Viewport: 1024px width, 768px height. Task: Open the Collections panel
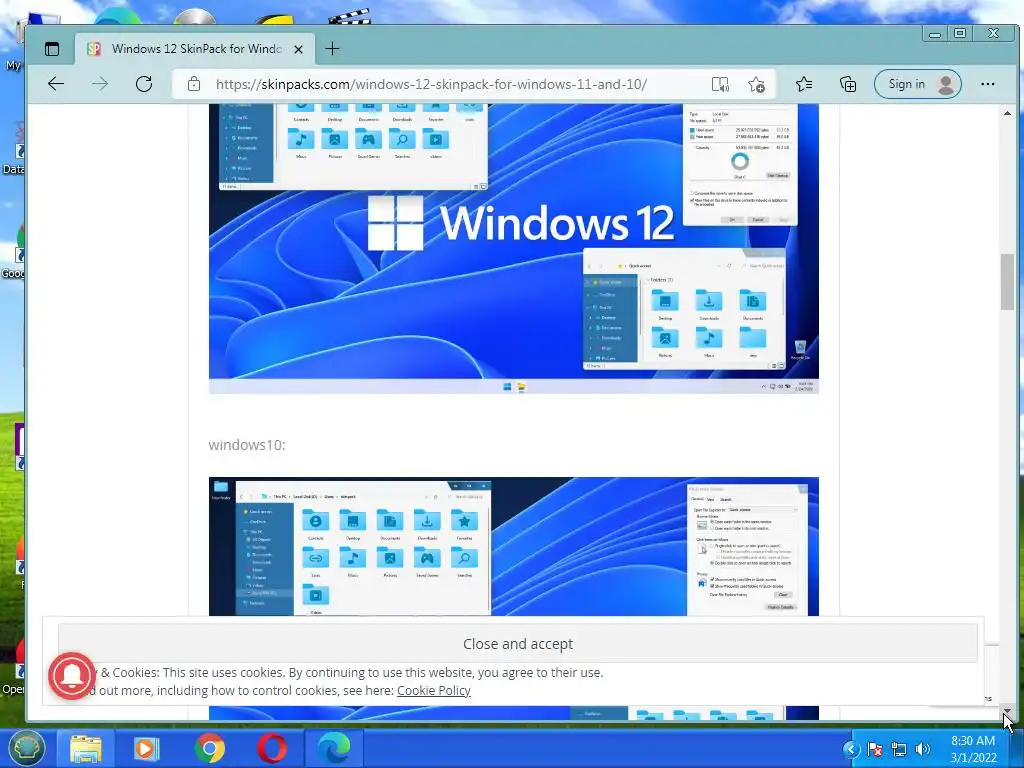pos(848,84)
